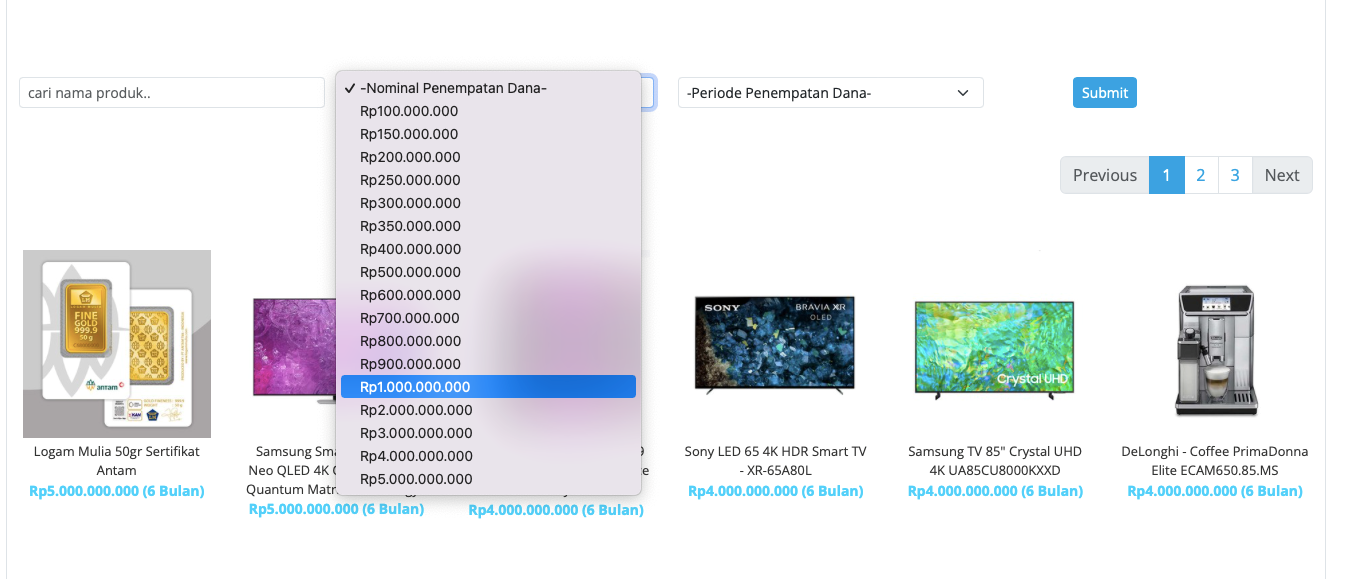Open the Samsung Crystal UHD TV image

click(995, 350)
